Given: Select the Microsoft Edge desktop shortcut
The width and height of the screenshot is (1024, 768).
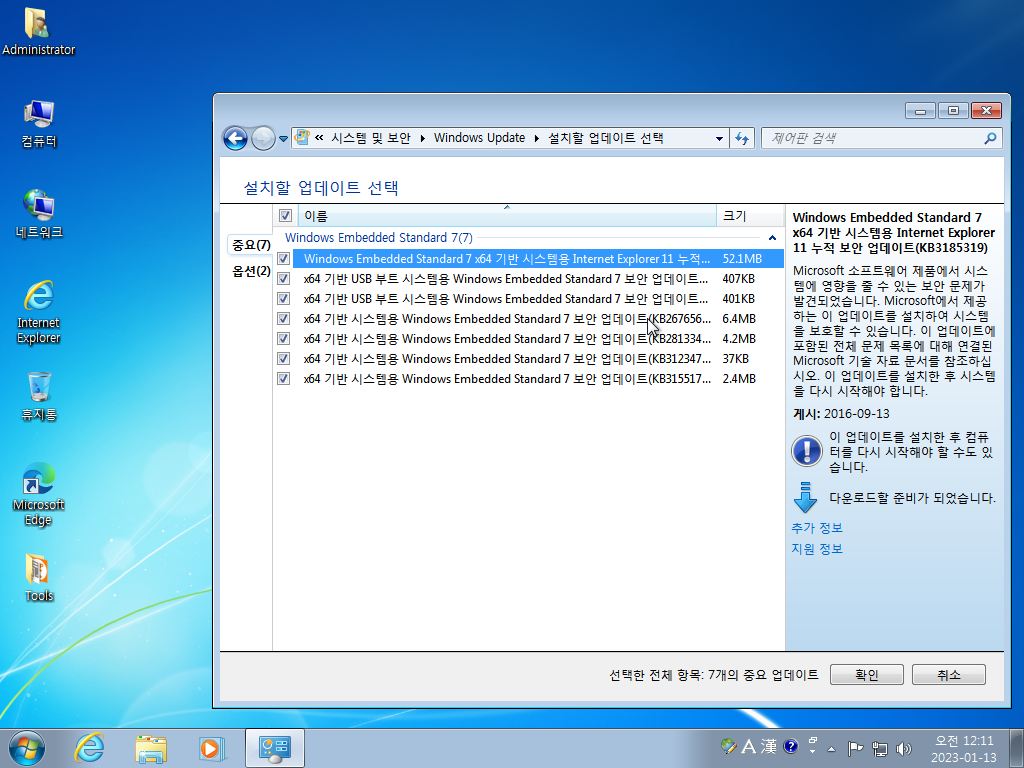Looking at the screenshot, I should click(x=39, y=494).
